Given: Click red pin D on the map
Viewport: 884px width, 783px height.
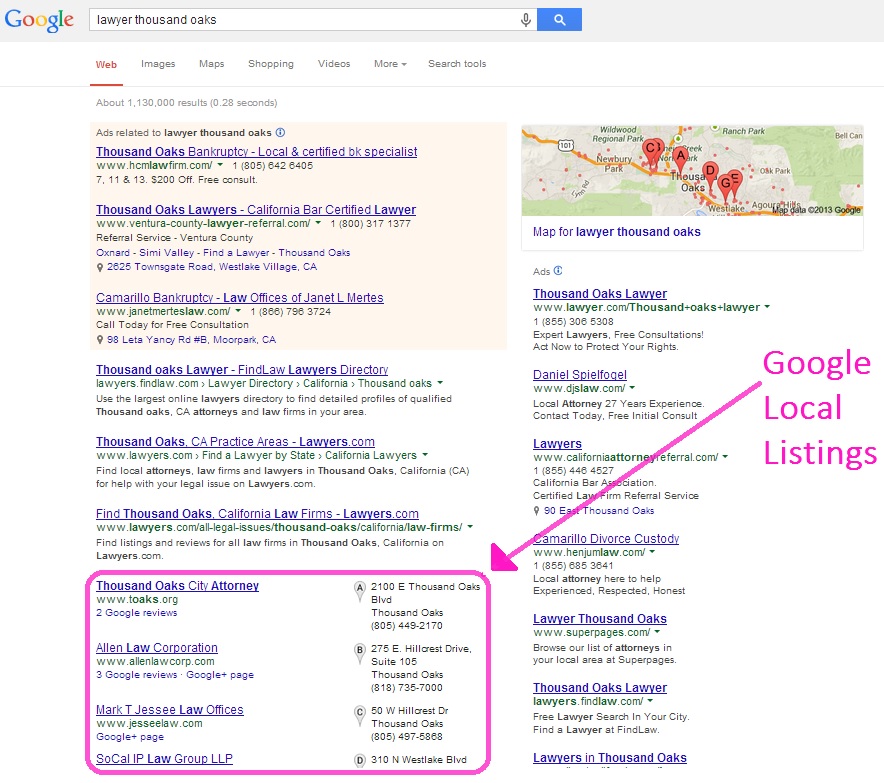Looking at the screenshot, I should click(710, 174).
